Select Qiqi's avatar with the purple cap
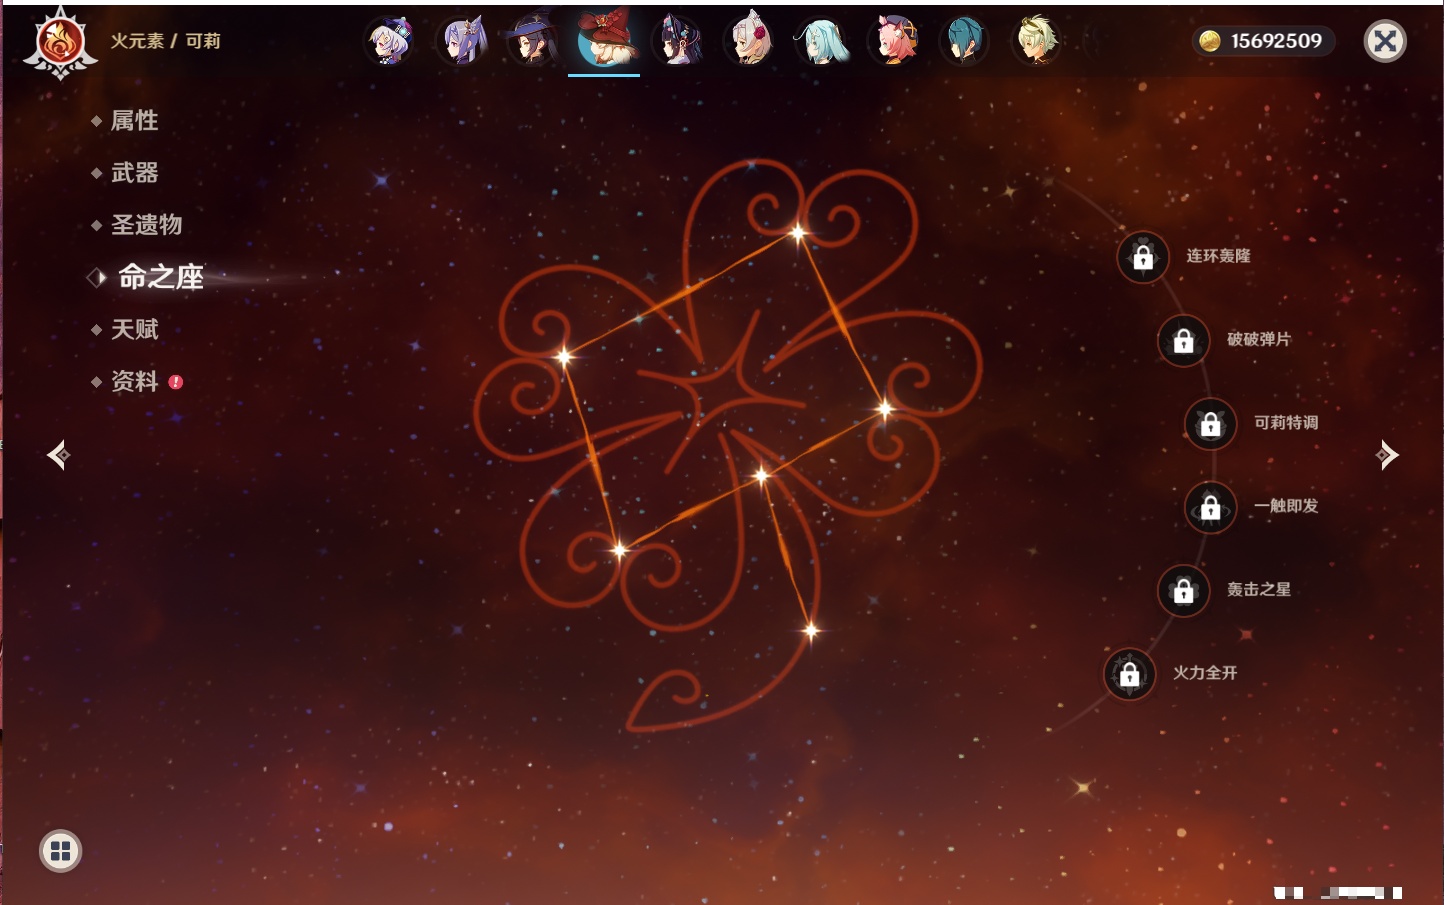The width and height of the screenshot is (1444, 905). [390, 42]
